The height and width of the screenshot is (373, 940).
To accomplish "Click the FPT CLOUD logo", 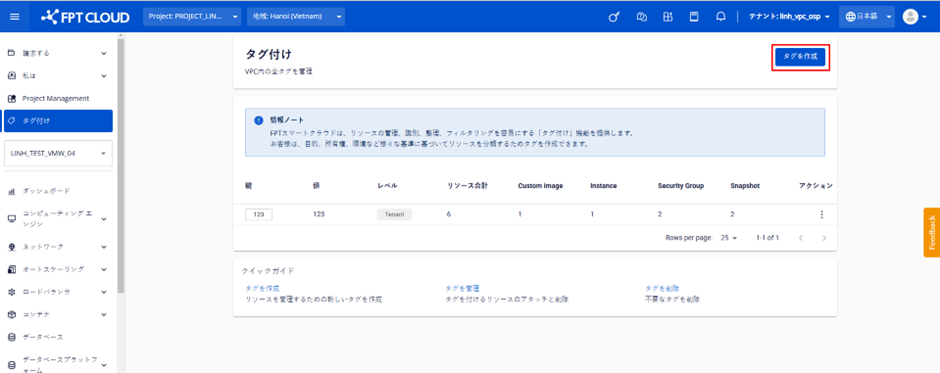I will (85, 17).
